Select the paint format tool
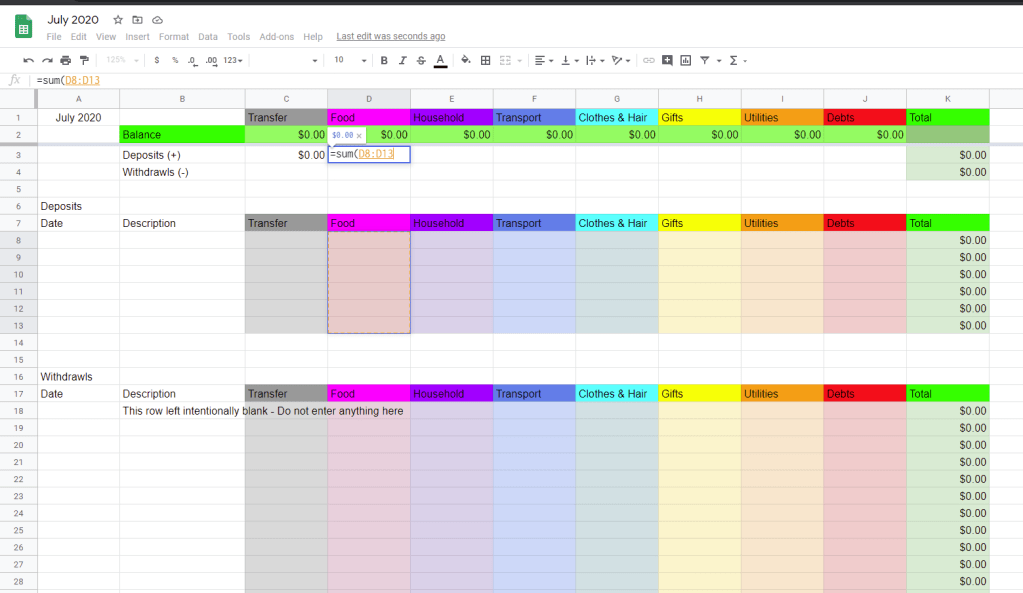This screenshot has width=1023, height=593. pyautogui.click(x=84, y=61)
